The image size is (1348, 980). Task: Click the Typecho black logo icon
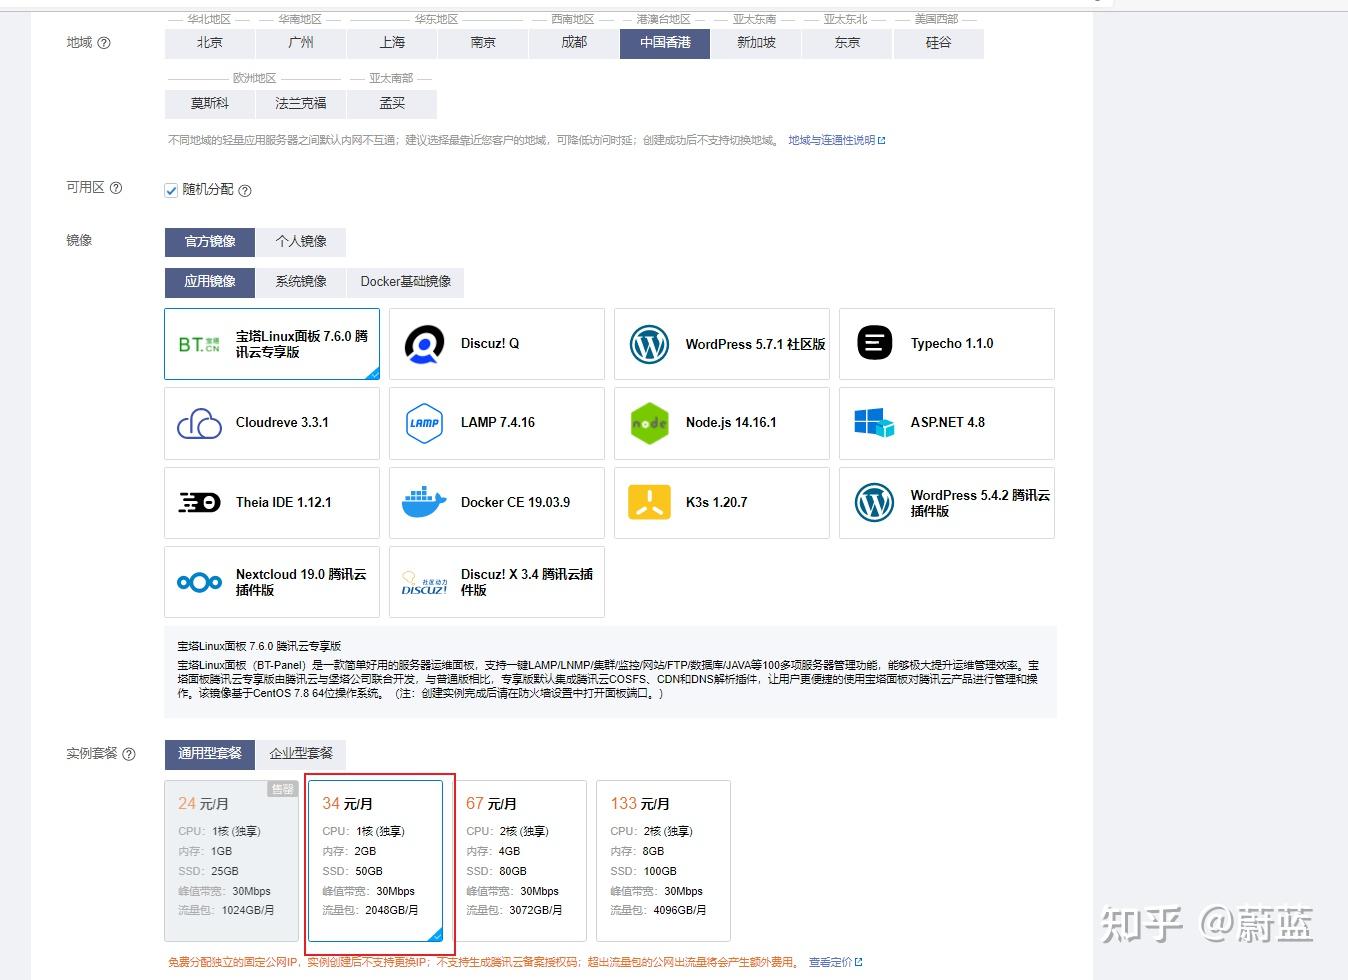click(874, 344)
